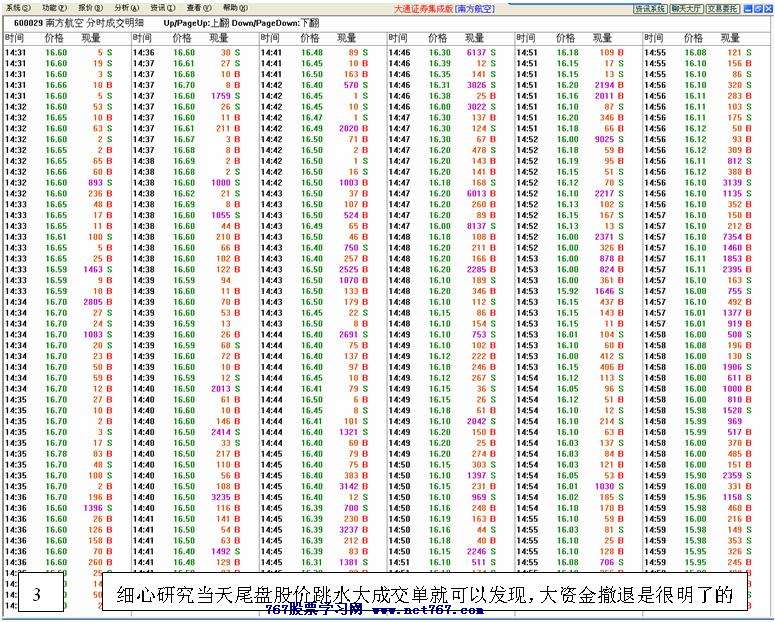Screen dimensions: 775x622
Task: Close the application window
Action: tap(768, 7)
